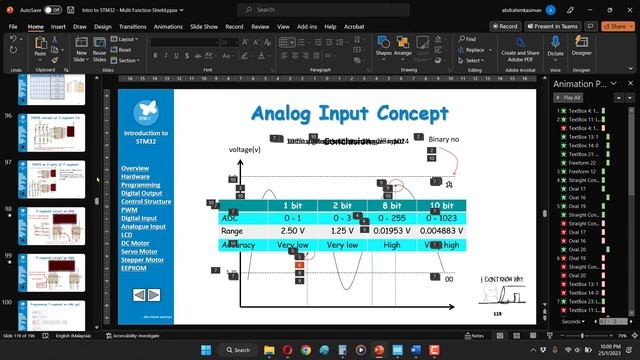This screenshot has width=640, height=360.
Task: Open the Acrobat tab
Action: tap(354, 27)
